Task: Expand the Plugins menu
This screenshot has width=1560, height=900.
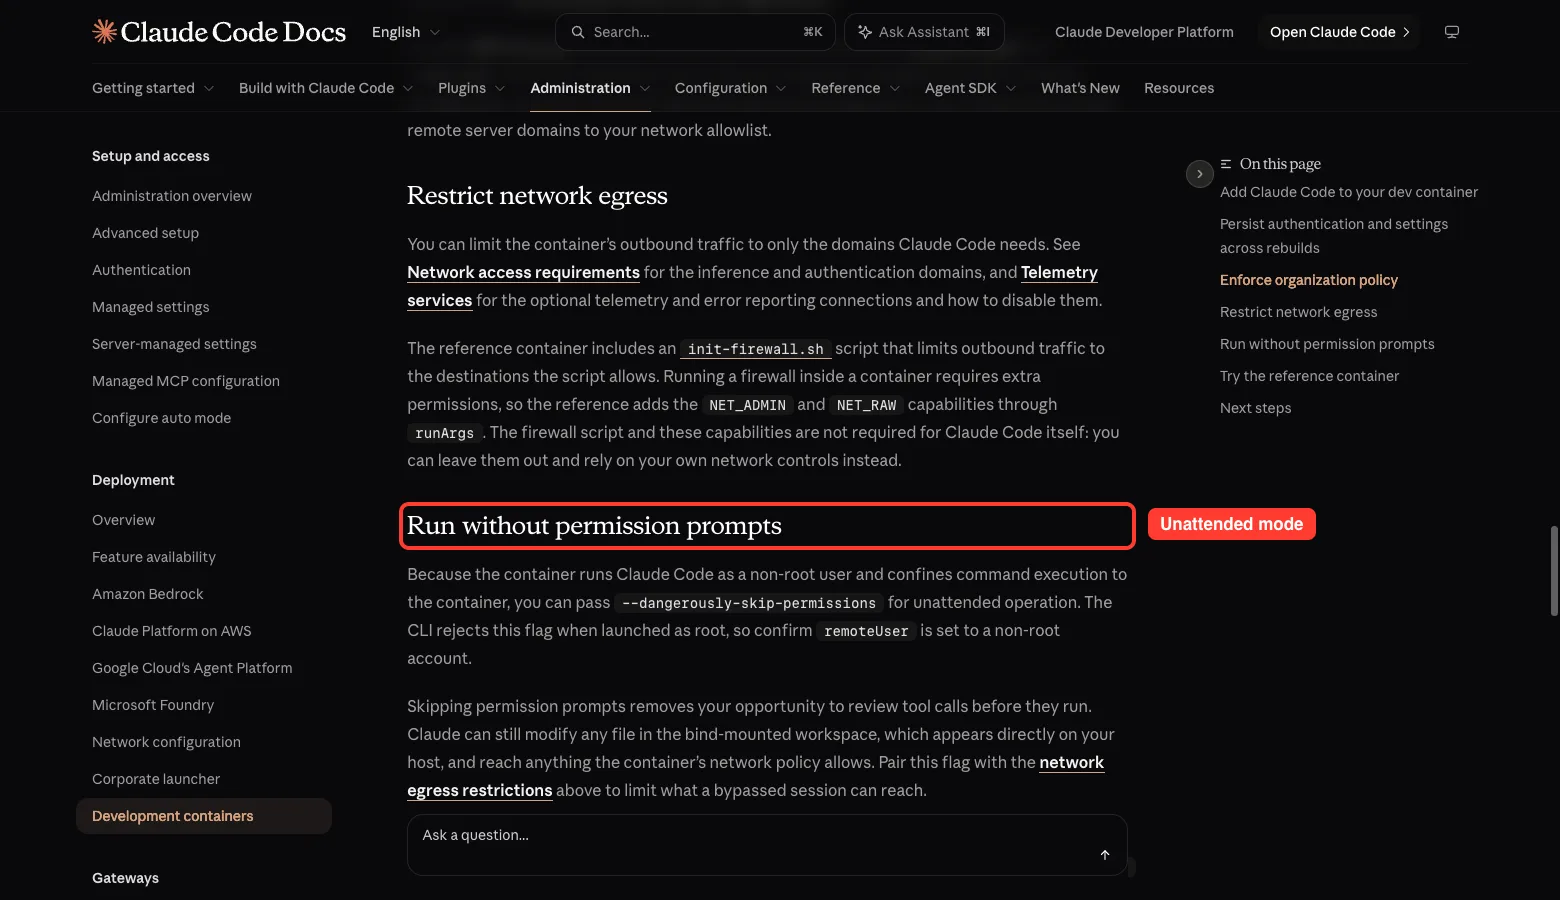Action: (x=472, y=88)
